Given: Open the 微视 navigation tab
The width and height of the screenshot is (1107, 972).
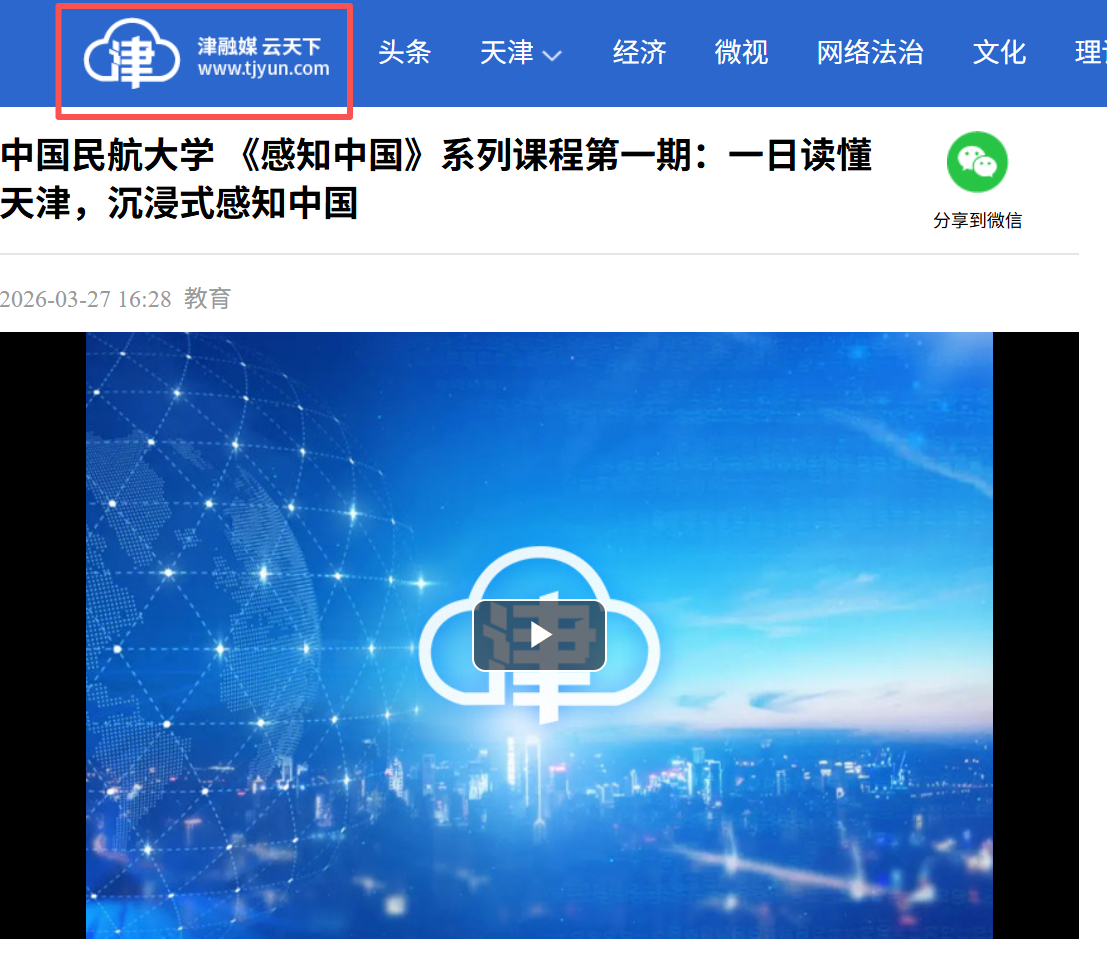Looking at the screenshot, I should 741,52.
